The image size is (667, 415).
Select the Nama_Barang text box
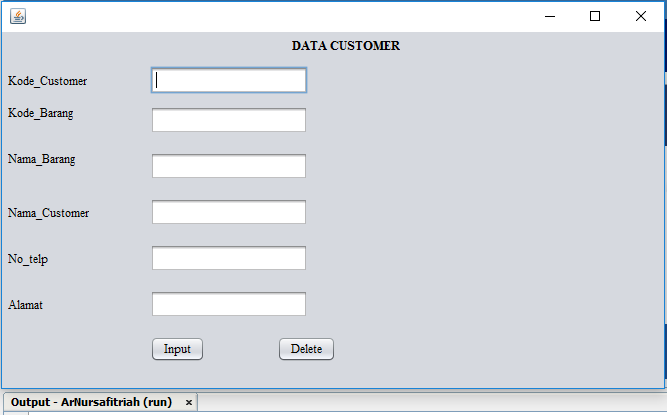click(x=229, y=166)
